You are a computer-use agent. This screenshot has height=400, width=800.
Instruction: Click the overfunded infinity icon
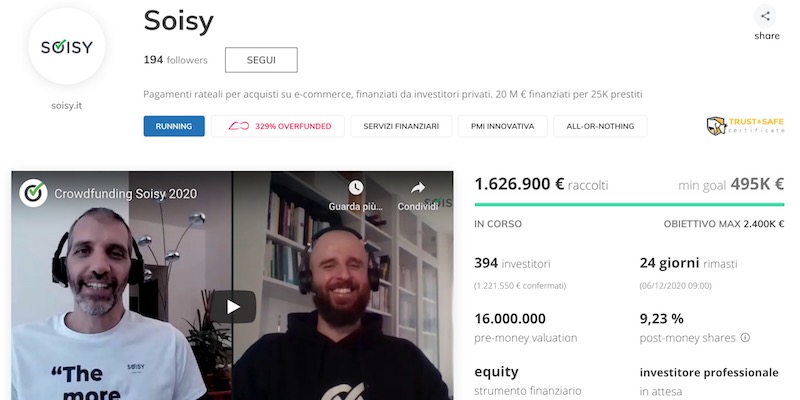(x=238, y=126)
